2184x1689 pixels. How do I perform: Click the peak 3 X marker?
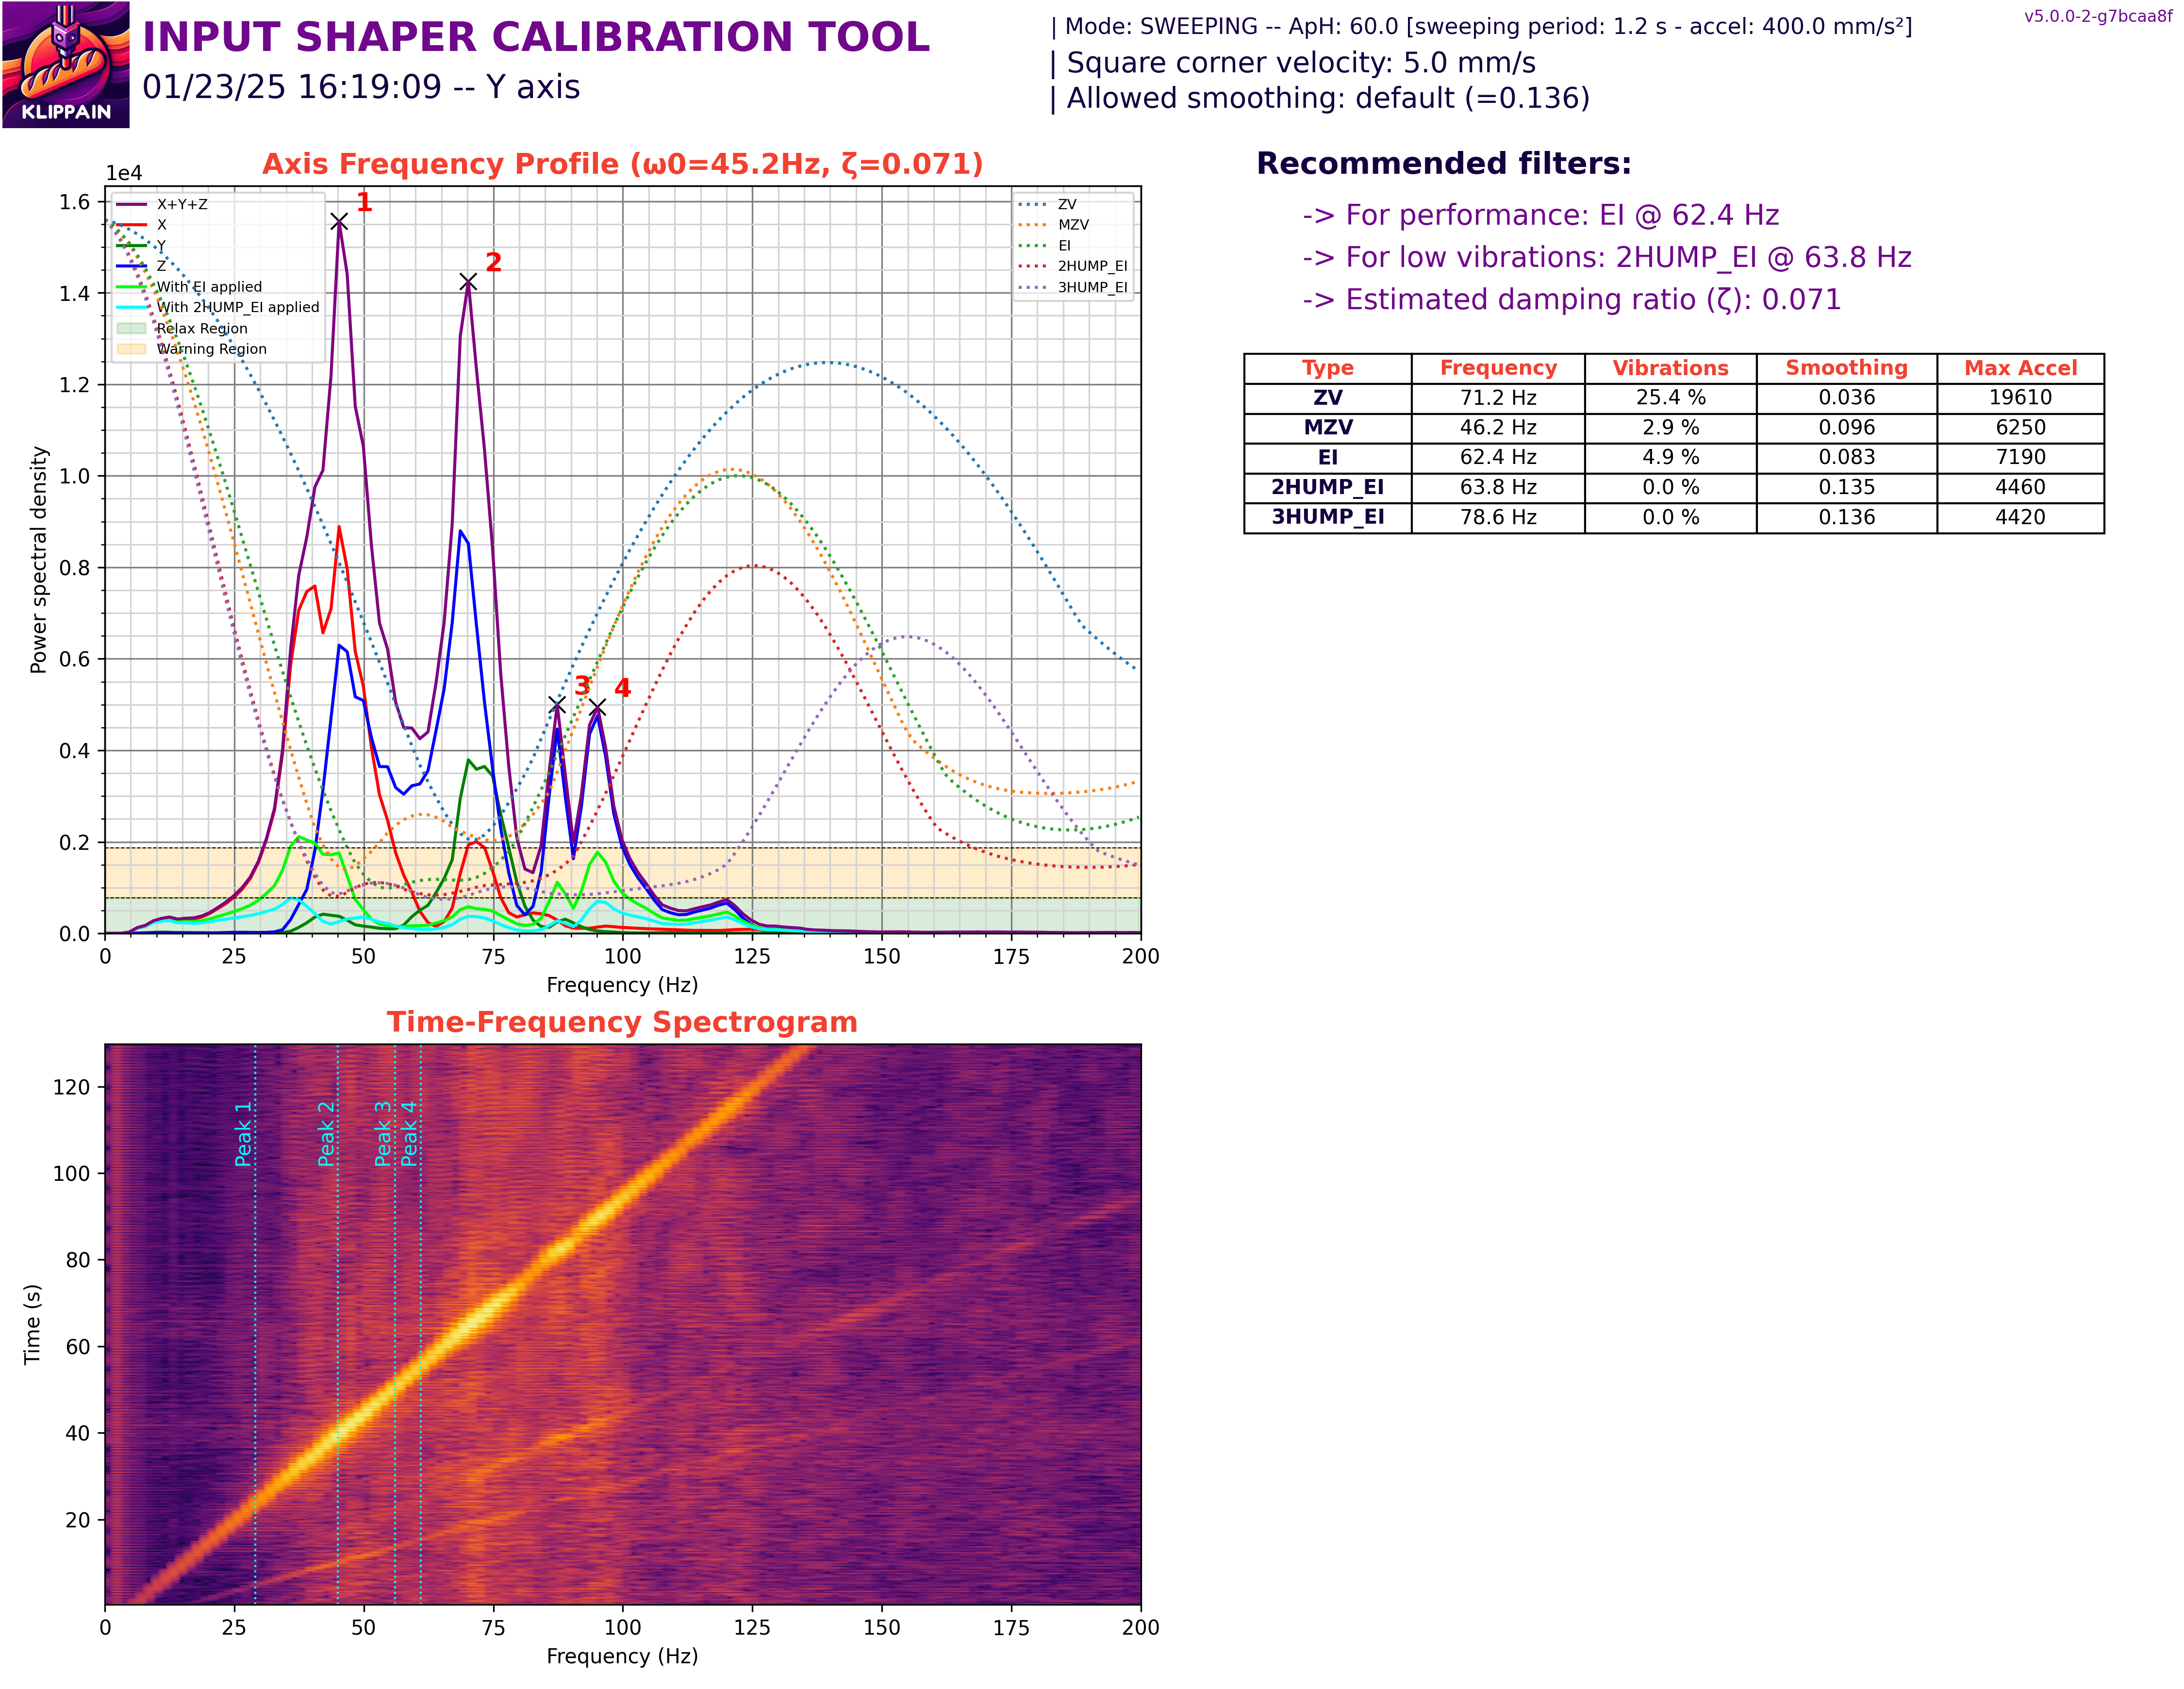pyautogui.click(x=557, y=706)
